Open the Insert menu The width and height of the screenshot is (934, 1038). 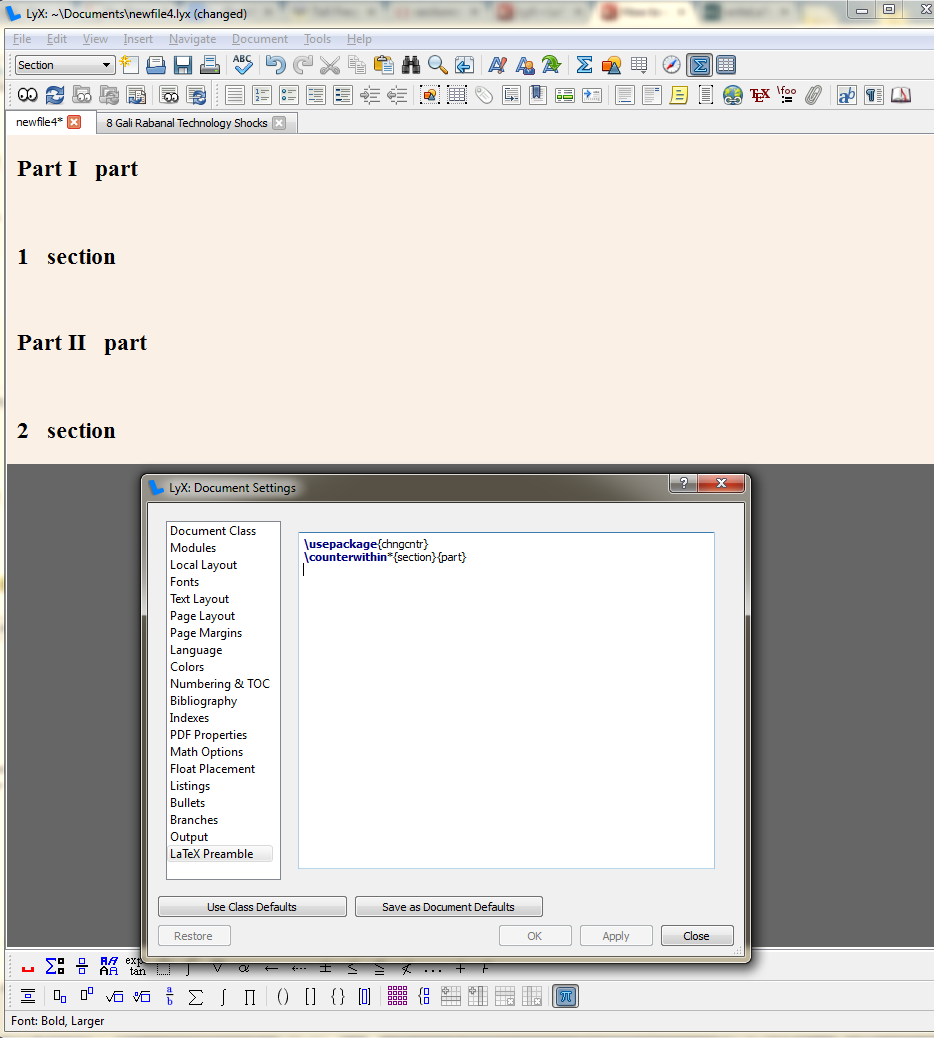[x=138, y=39]
